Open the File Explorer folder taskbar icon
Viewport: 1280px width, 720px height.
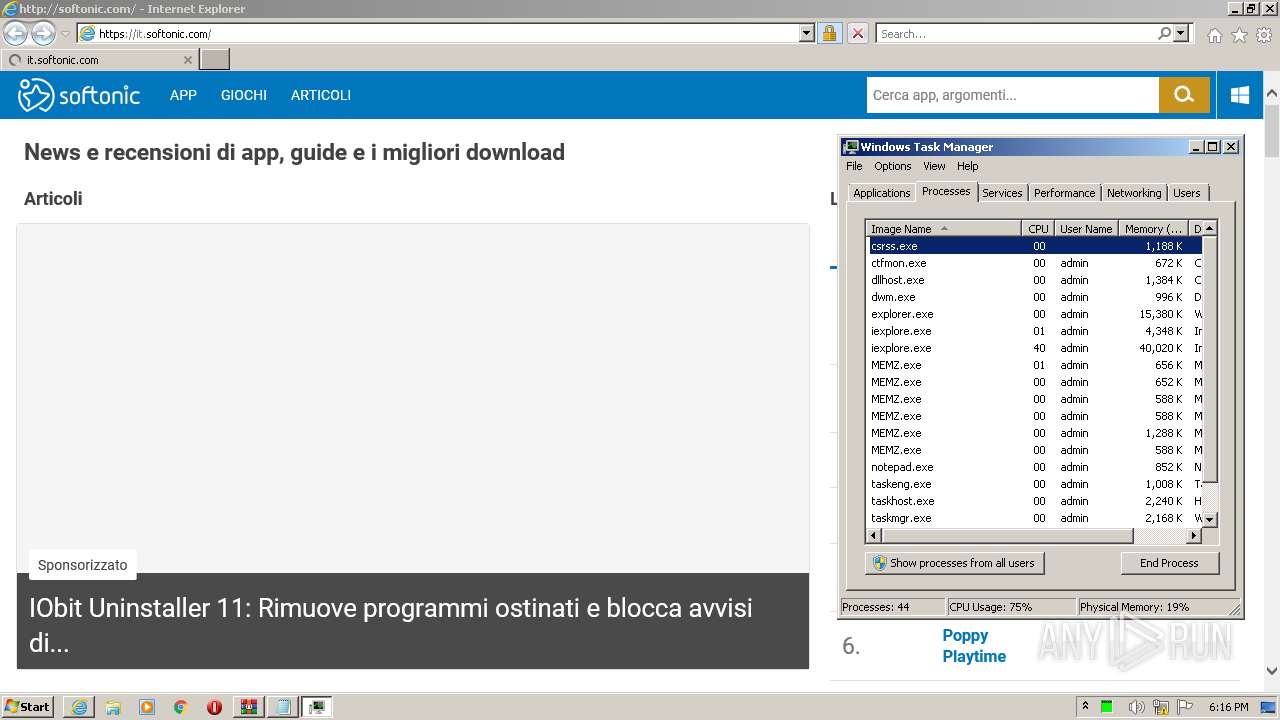[x=113, y=707]
